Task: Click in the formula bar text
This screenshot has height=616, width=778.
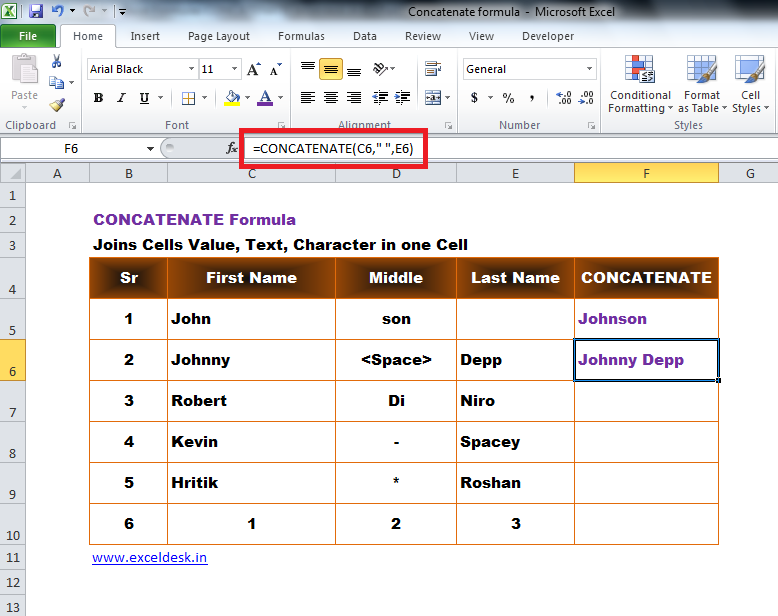Action: [333, 148]
